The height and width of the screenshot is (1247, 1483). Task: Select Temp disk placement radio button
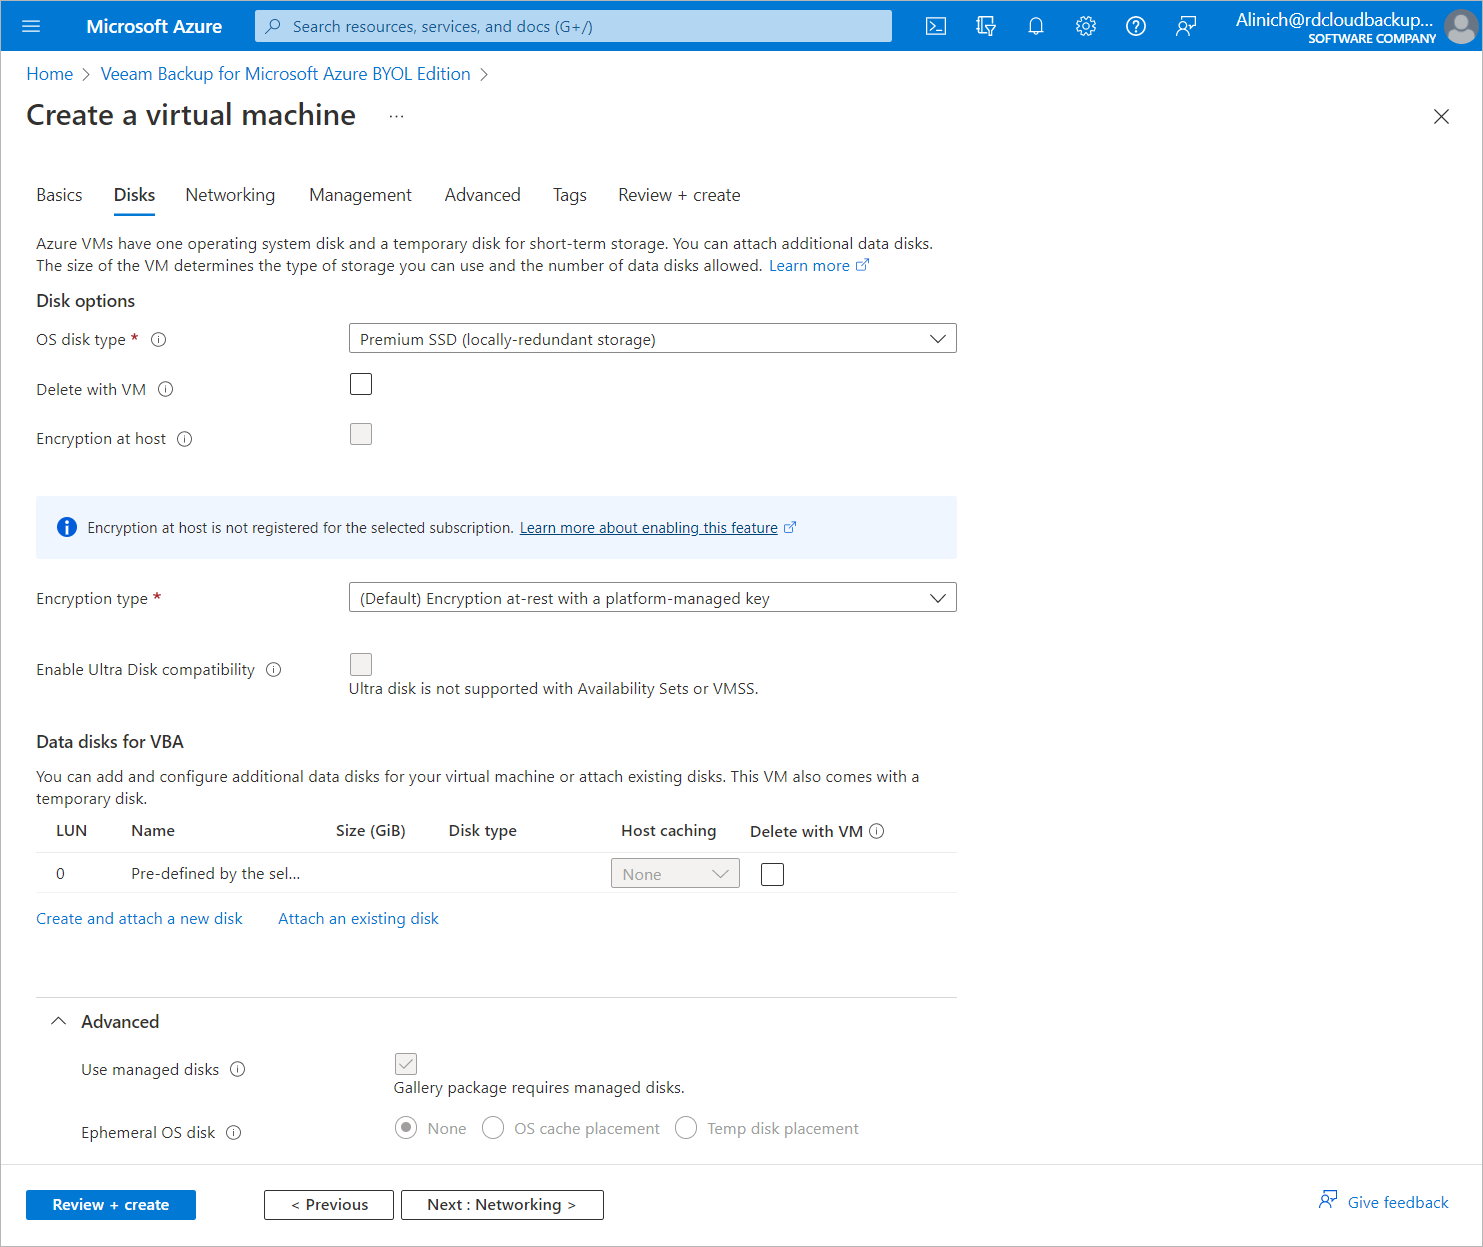686,1128
